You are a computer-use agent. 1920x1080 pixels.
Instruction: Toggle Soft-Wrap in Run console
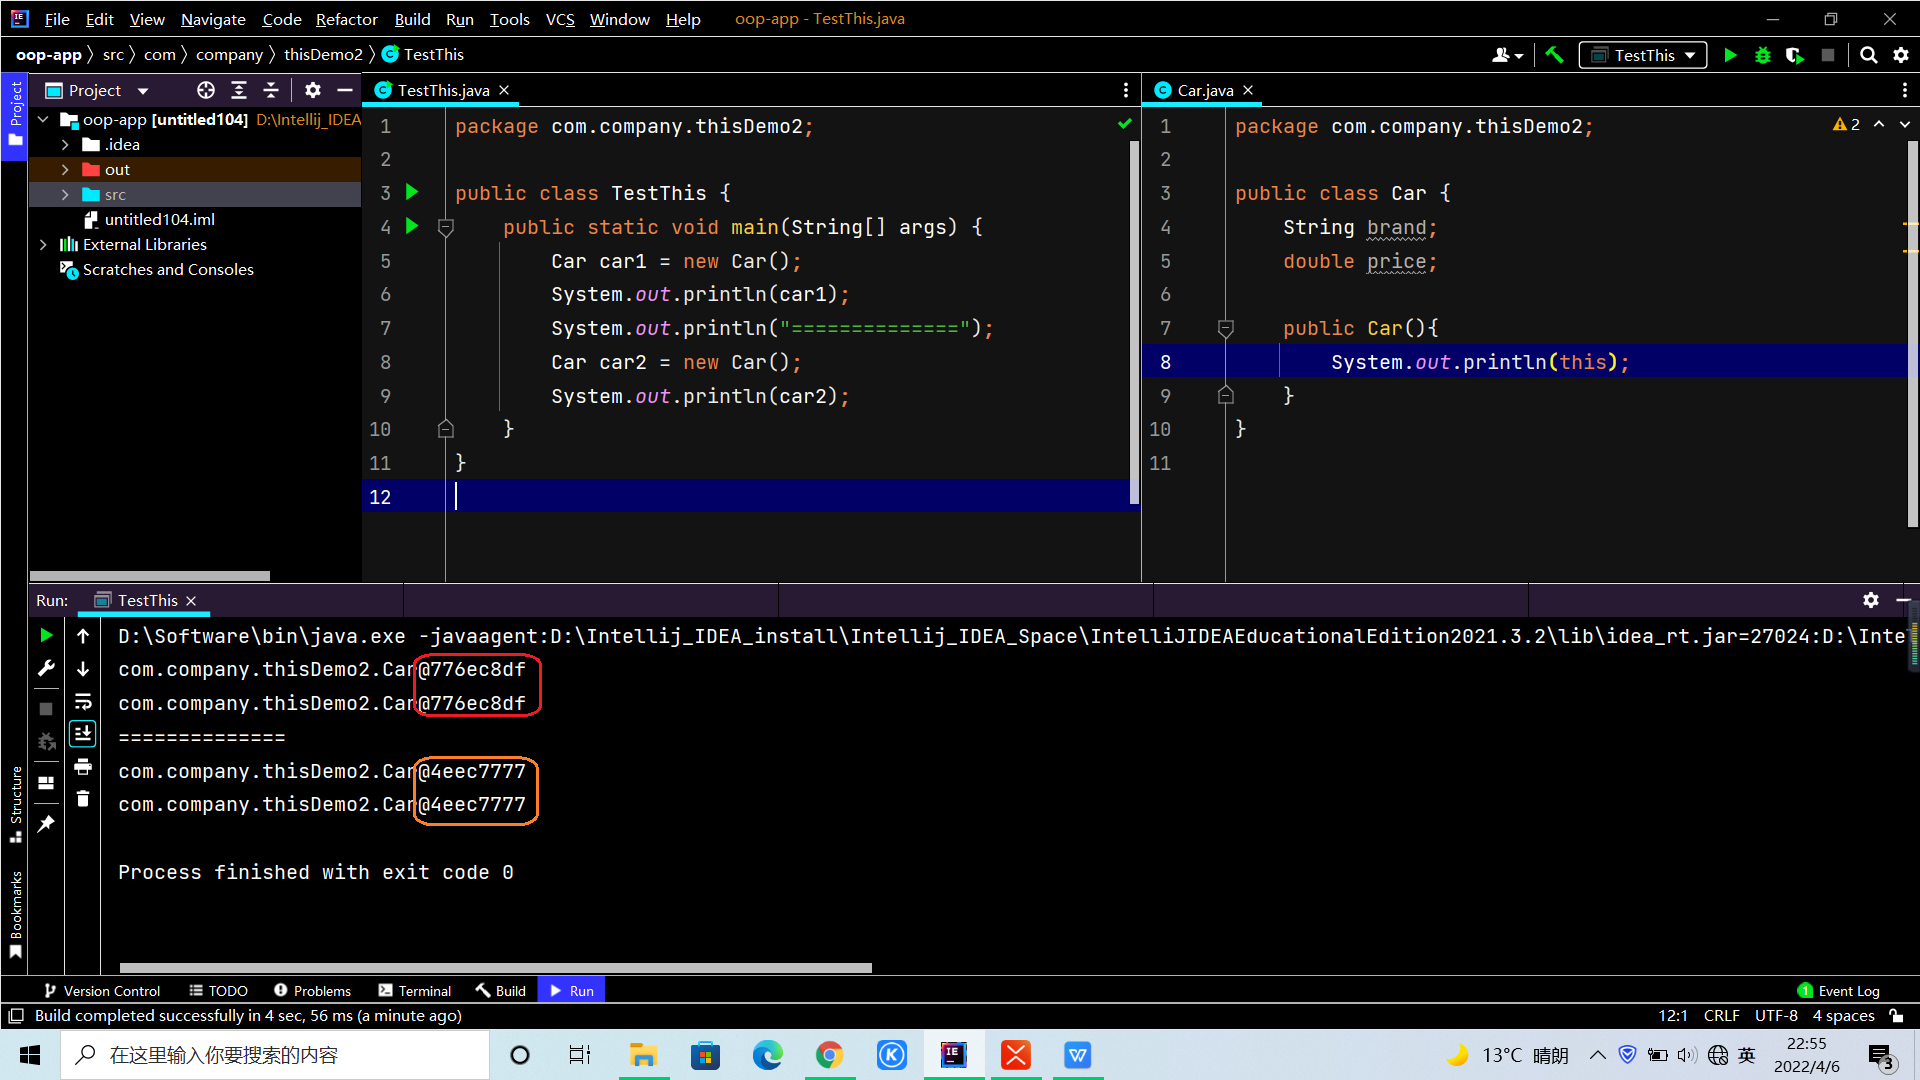[x=83, y=701]
